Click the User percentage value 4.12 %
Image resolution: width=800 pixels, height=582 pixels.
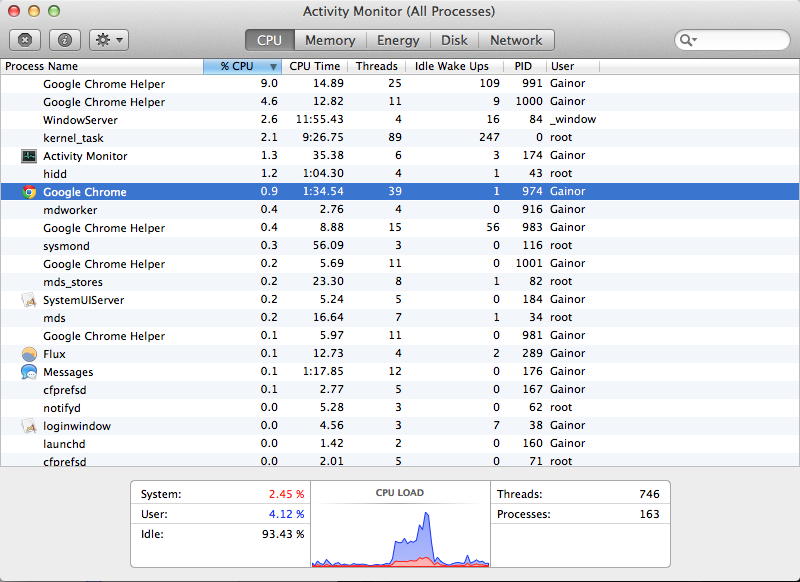(x=286, y=514)
